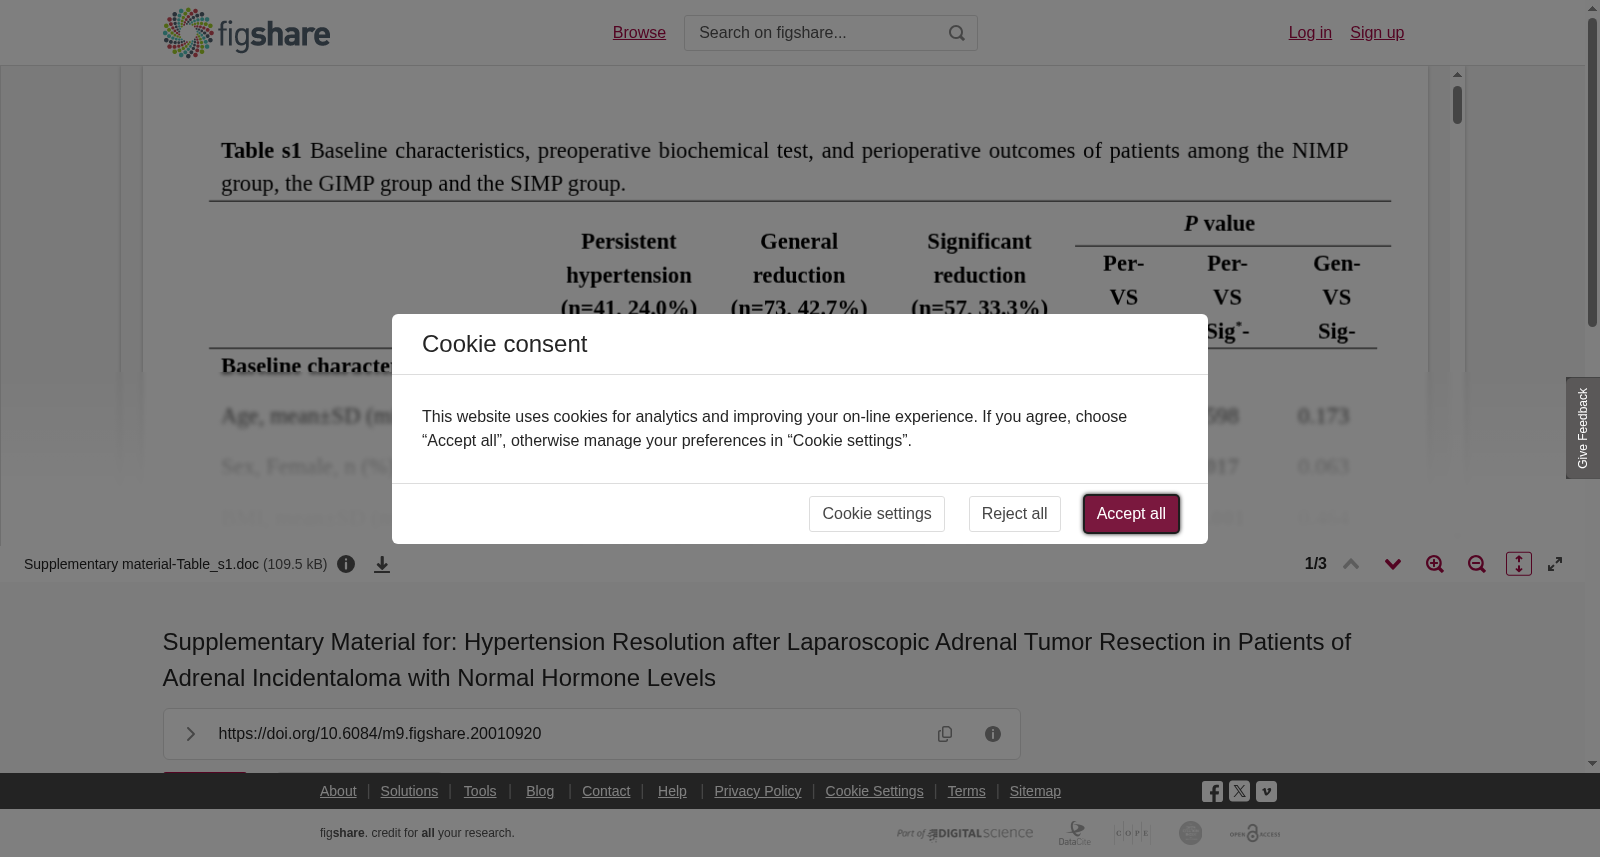The image size is (1600, 857).
Task: Copy the DOI link to clipboard
Action: [945, 734]
